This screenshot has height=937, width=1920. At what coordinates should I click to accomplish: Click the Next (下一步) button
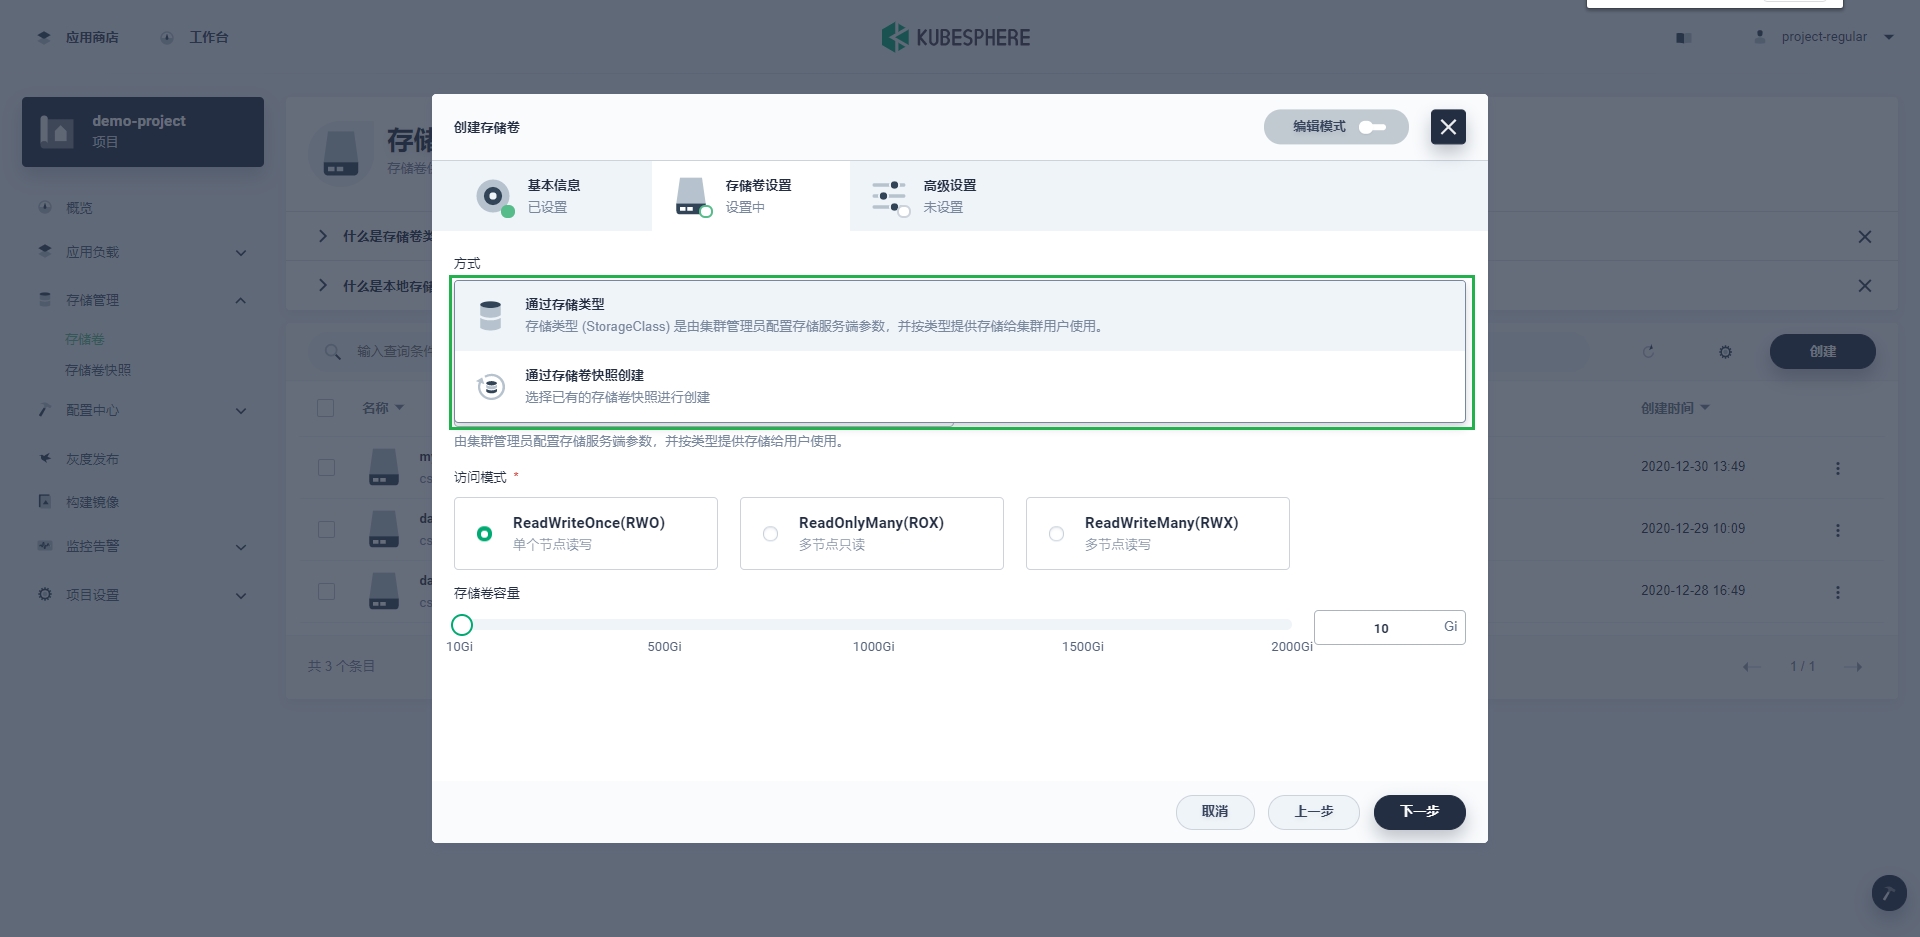pos(1420,812)
